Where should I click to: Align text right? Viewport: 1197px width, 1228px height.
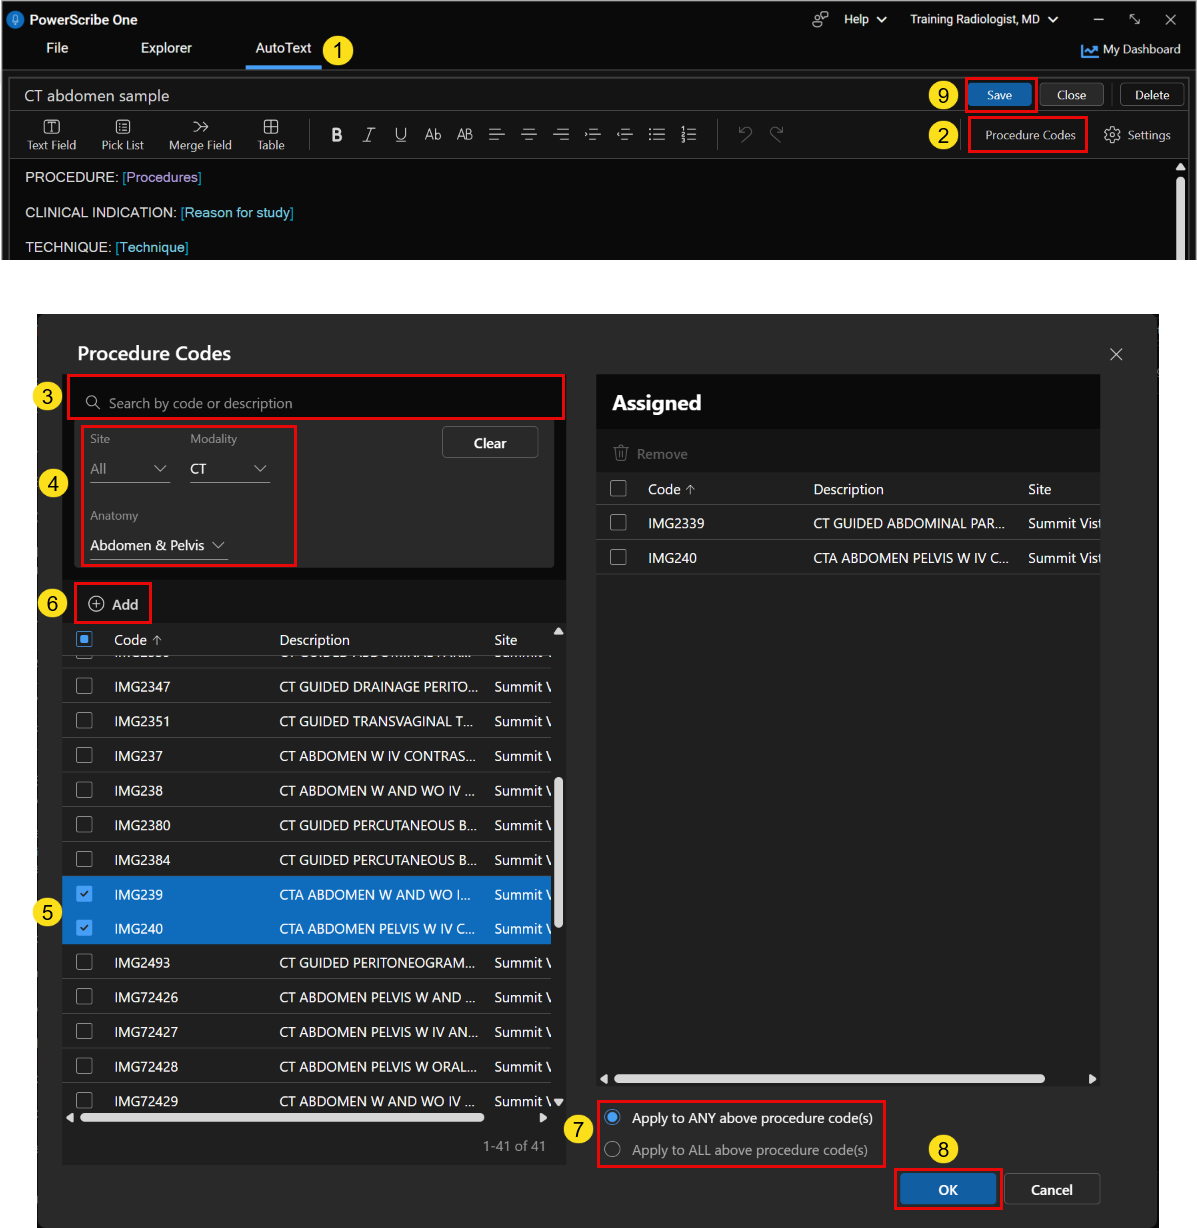[x=561, y=135]
